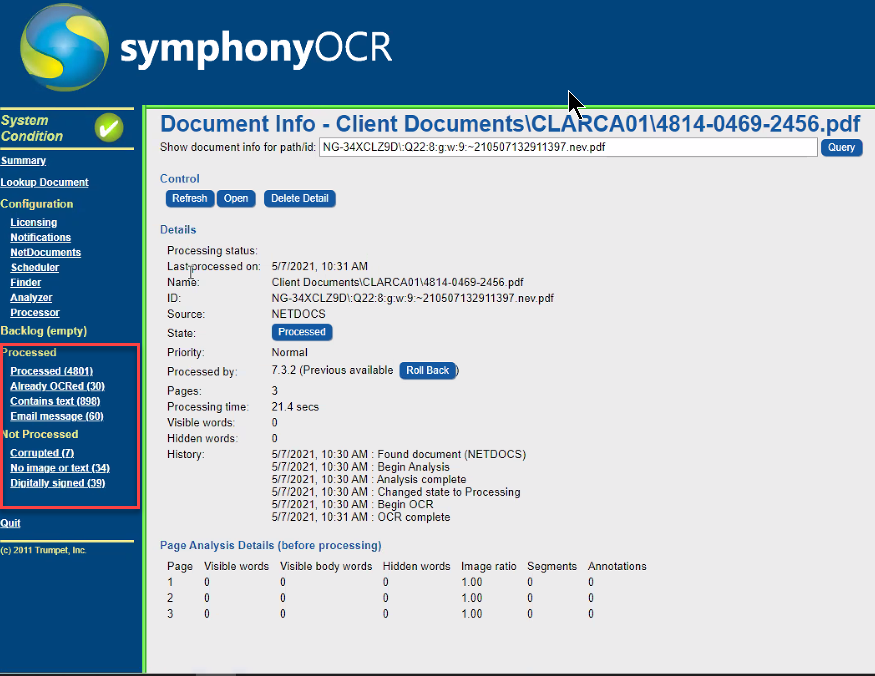Click the 'Begin OCR' history entry

click(x=405, y=505)
